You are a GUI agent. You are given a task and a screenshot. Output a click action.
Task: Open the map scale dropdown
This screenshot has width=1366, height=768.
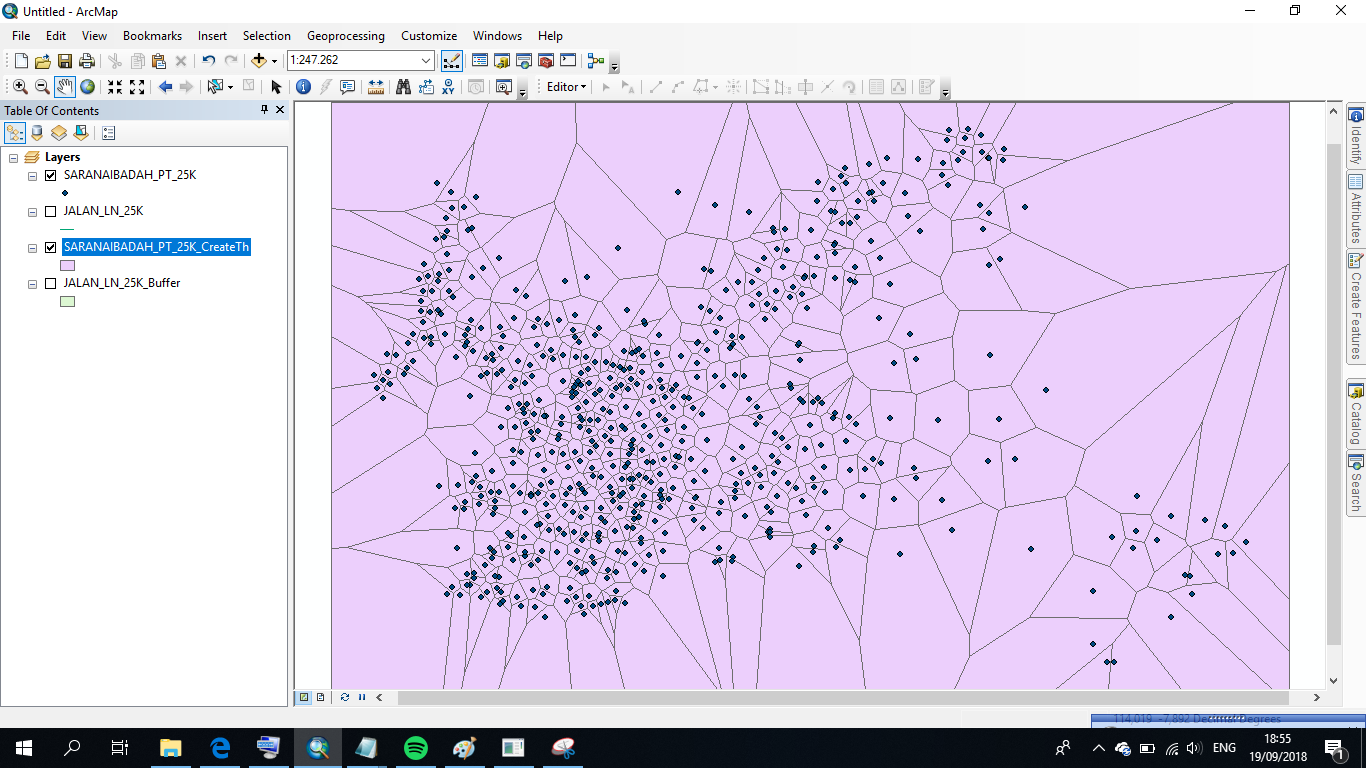(x=425, y=60)
